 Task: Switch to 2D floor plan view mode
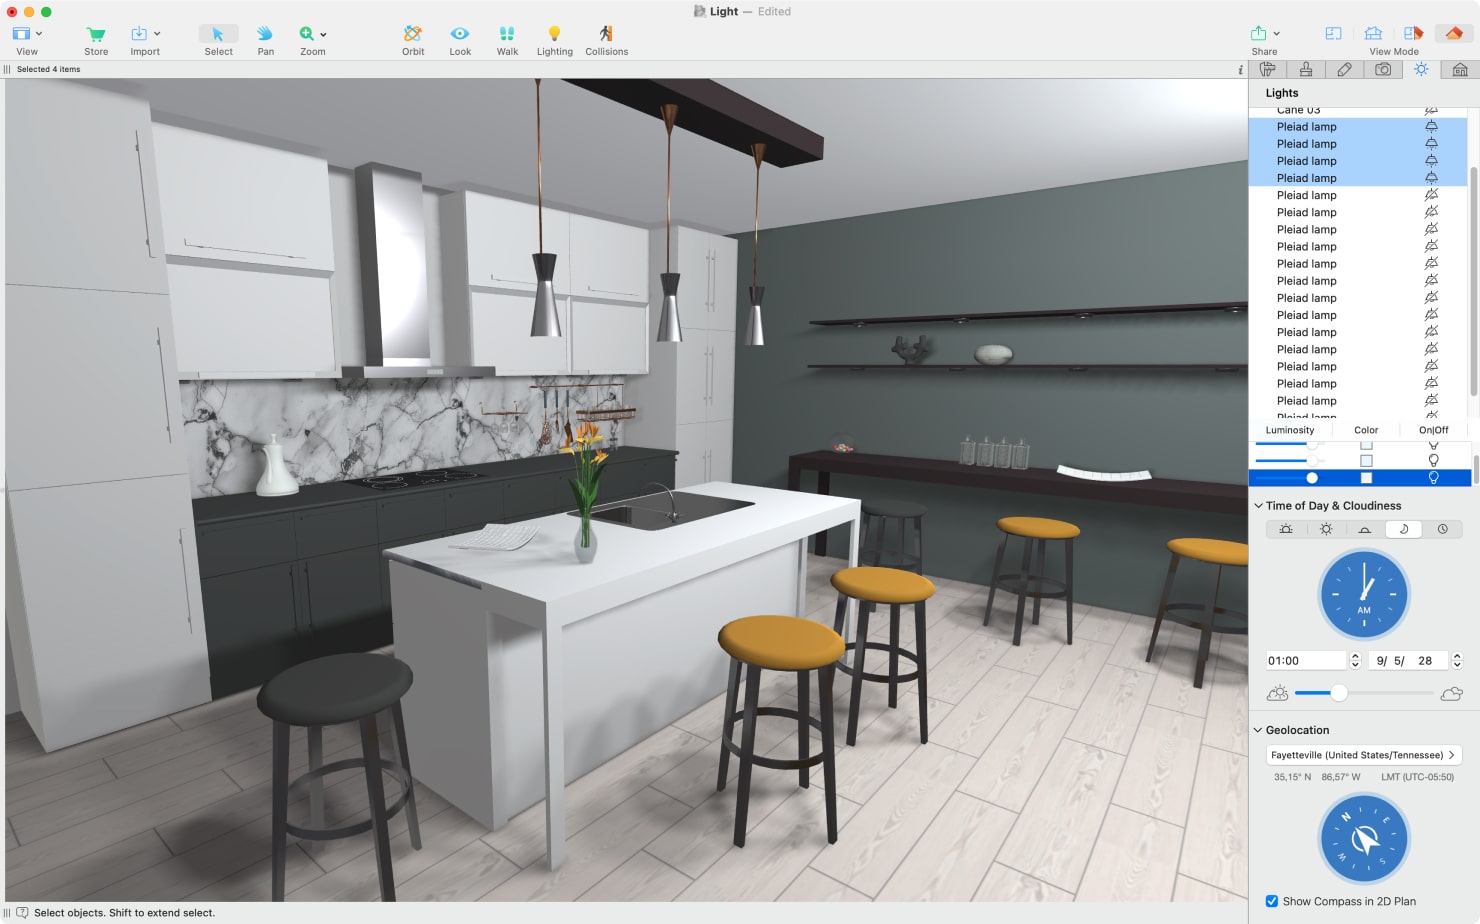pyautogui.click(x=1333, y=34)
